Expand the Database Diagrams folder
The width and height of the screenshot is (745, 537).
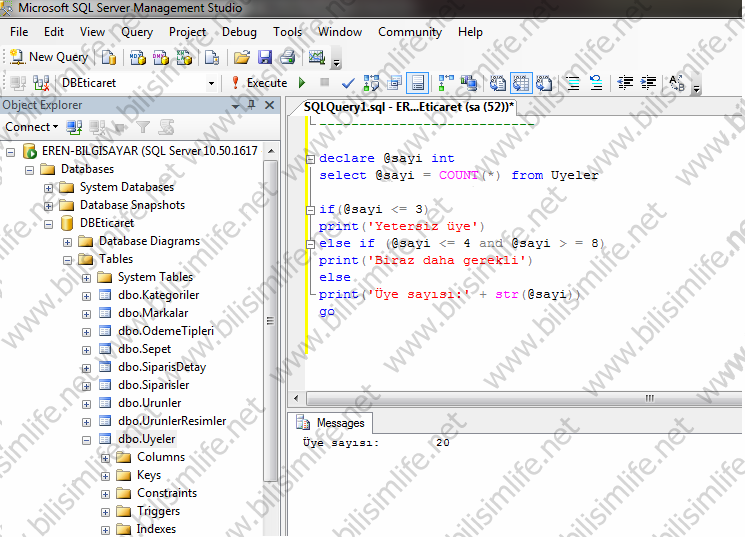[67, 242]
